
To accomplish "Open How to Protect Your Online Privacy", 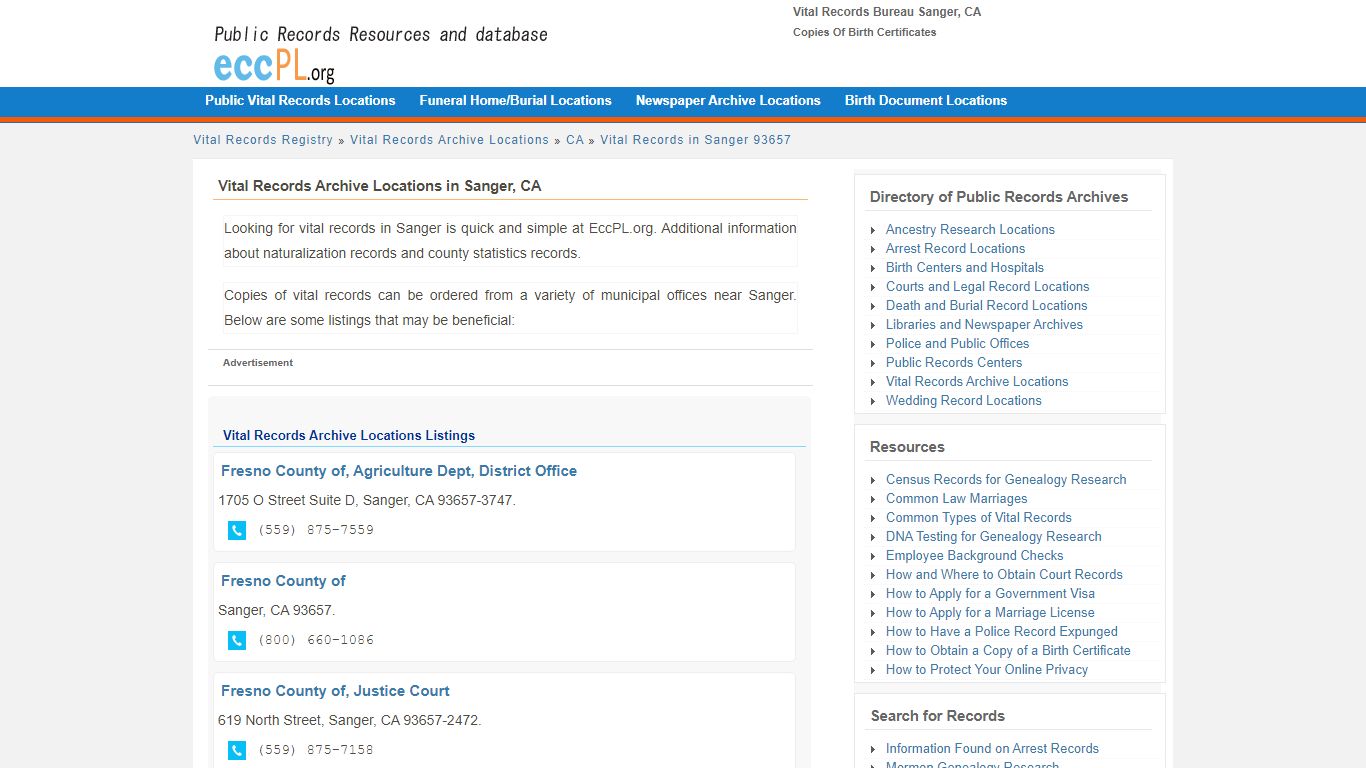I will [x=987, y=669].
